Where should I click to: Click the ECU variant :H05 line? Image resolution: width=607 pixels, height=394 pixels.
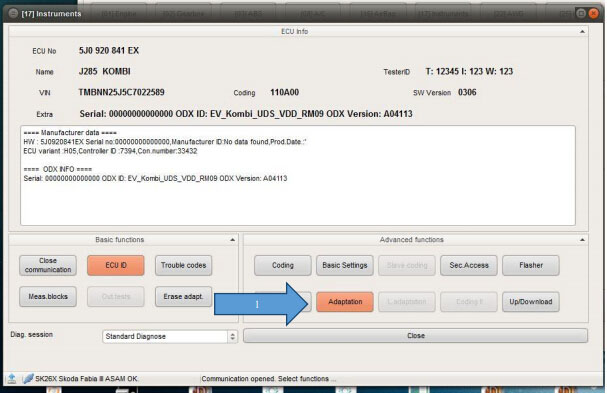click(110, 151)
